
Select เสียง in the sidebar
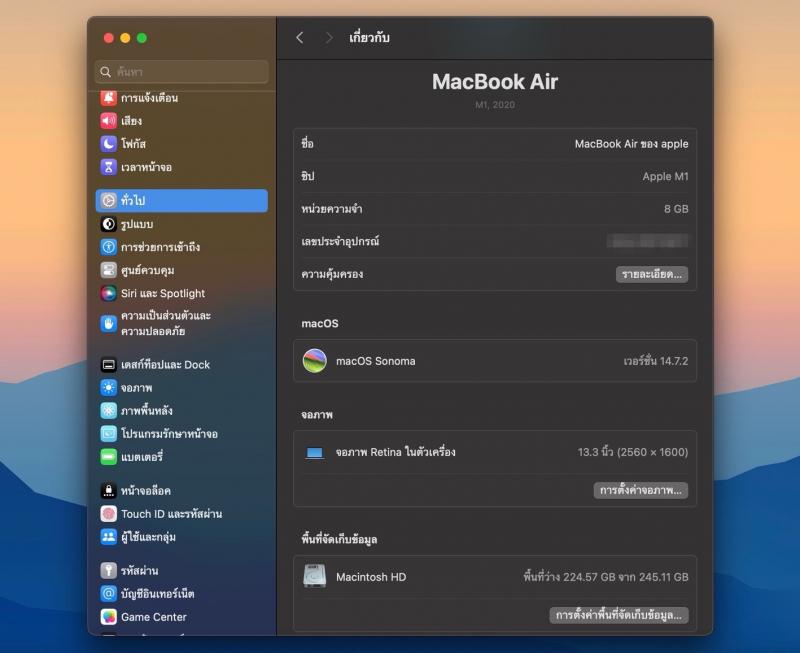(x=132, y=121)
